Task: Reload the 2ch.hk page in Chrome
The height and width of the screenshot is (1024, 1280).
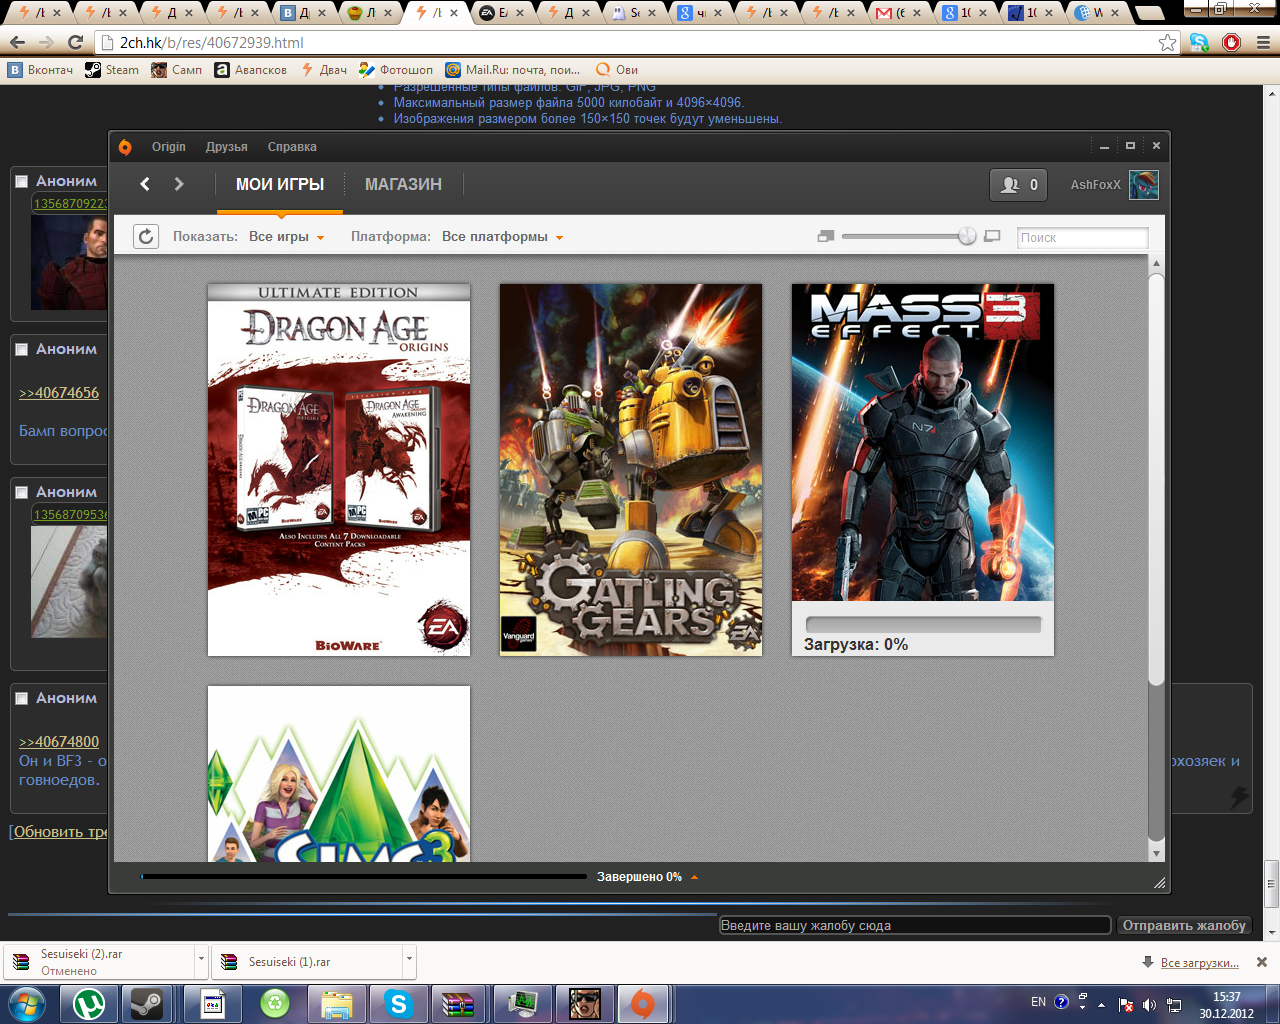Action: 75,42
